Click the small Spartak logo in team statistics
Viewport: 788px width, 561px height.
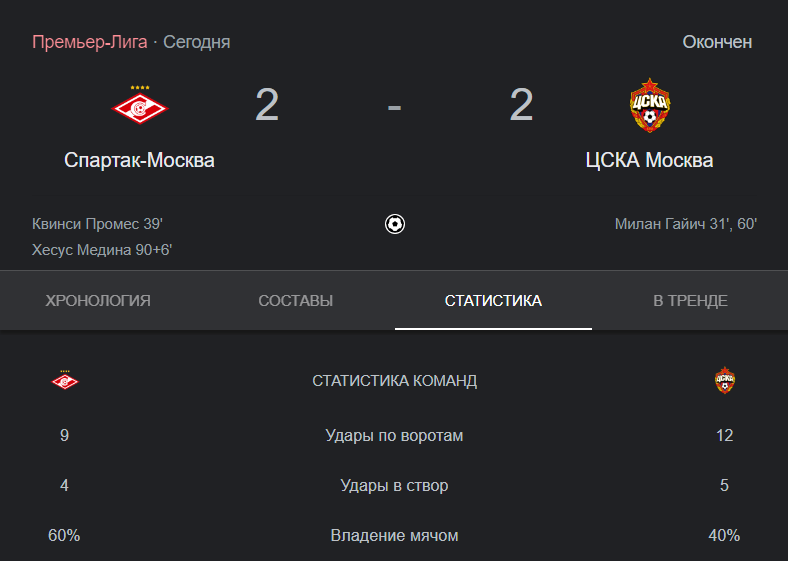65,381
